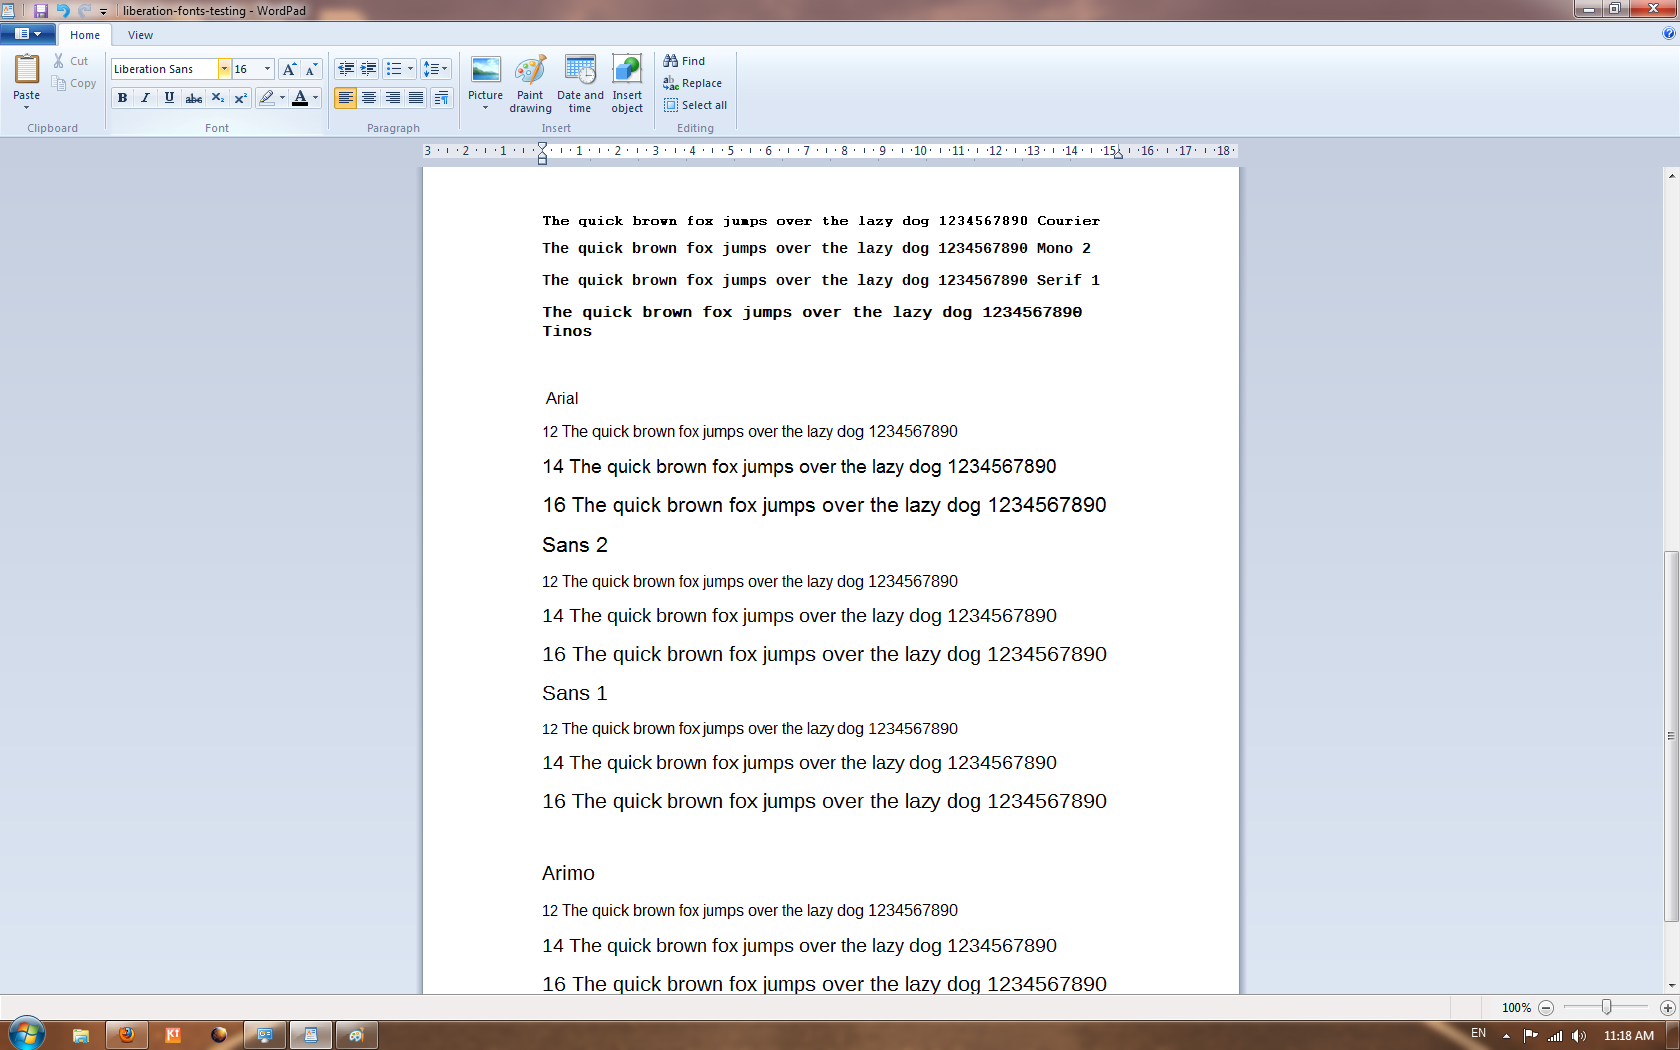Viewport: 1680px width, 1050px height.
Task: Open the WordPad file menu button
Action: point(27,34)
